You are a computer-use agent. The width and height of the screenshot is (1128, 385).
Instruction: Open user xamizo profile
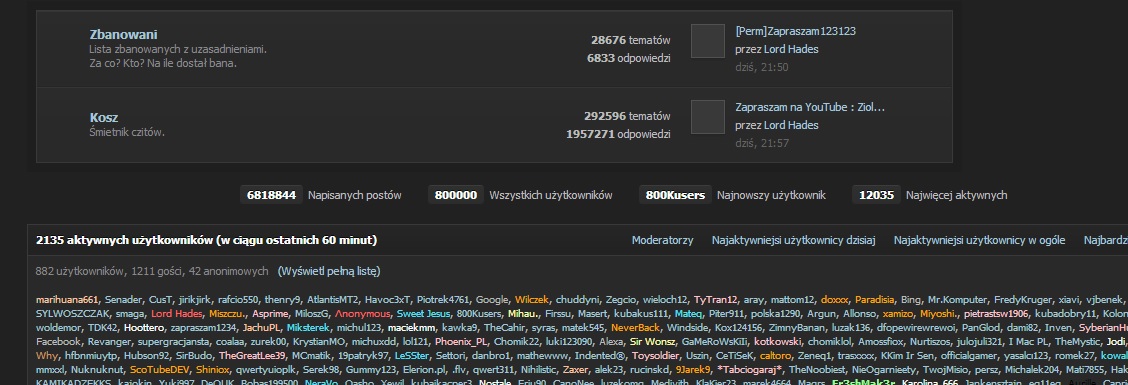coord(897,314)
